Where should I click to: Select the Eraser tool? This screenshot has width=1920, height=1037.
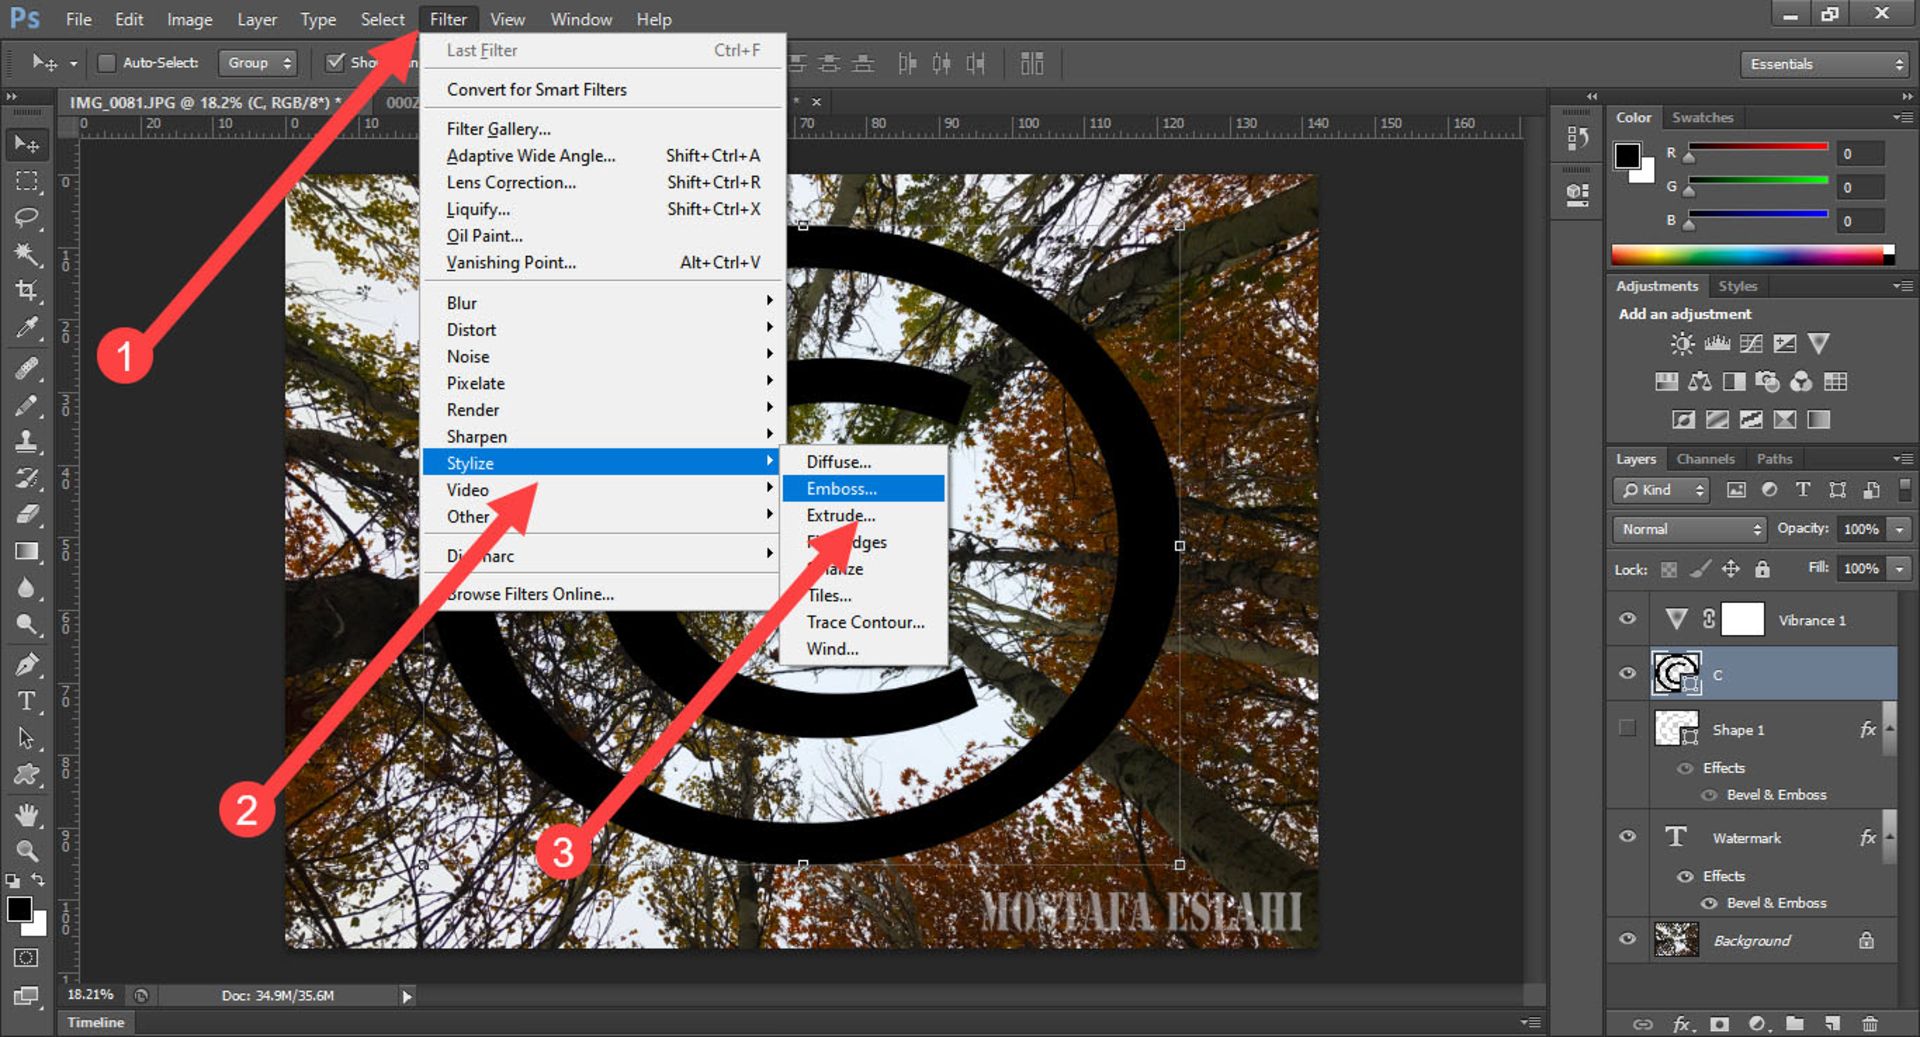pyautogui.click(x=26, y=515)
